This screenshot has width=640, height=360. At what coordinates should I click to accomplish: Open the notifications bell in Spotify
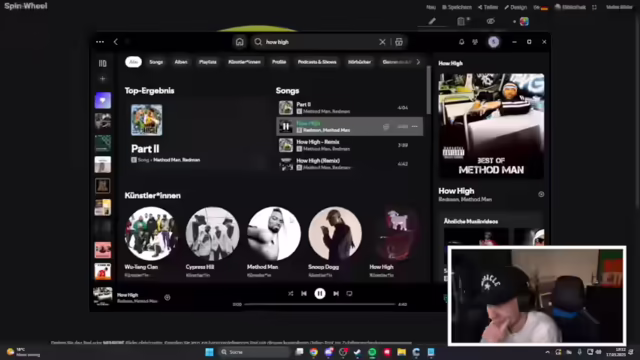[461, 42]
